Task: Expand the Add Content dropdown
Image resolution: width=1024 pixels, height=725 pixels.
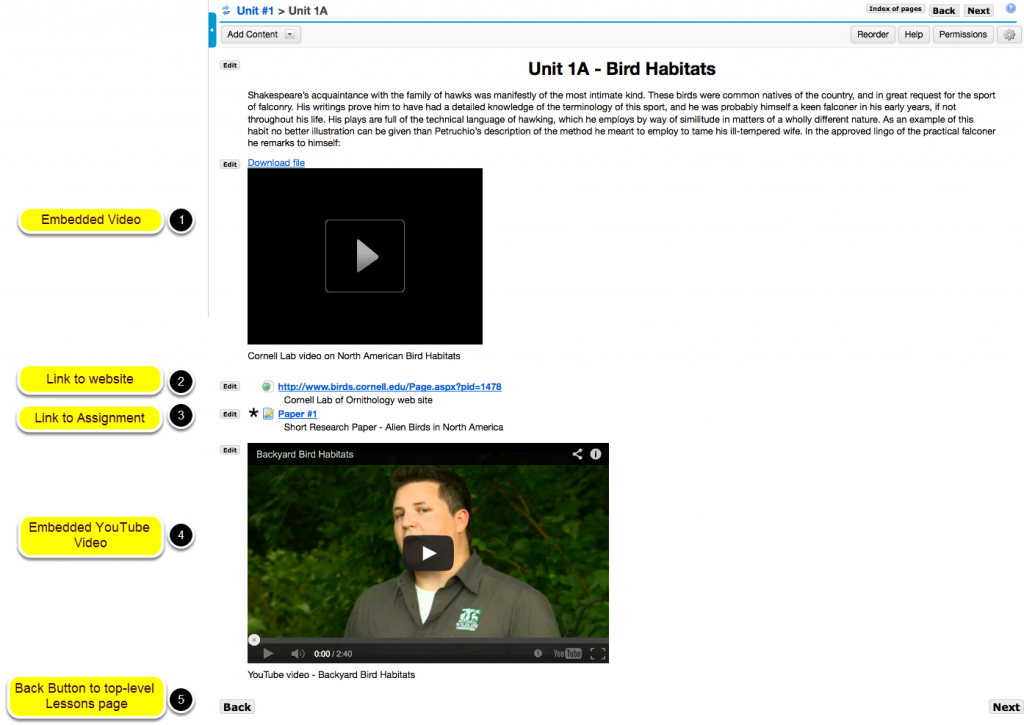Action: (288, 34)
